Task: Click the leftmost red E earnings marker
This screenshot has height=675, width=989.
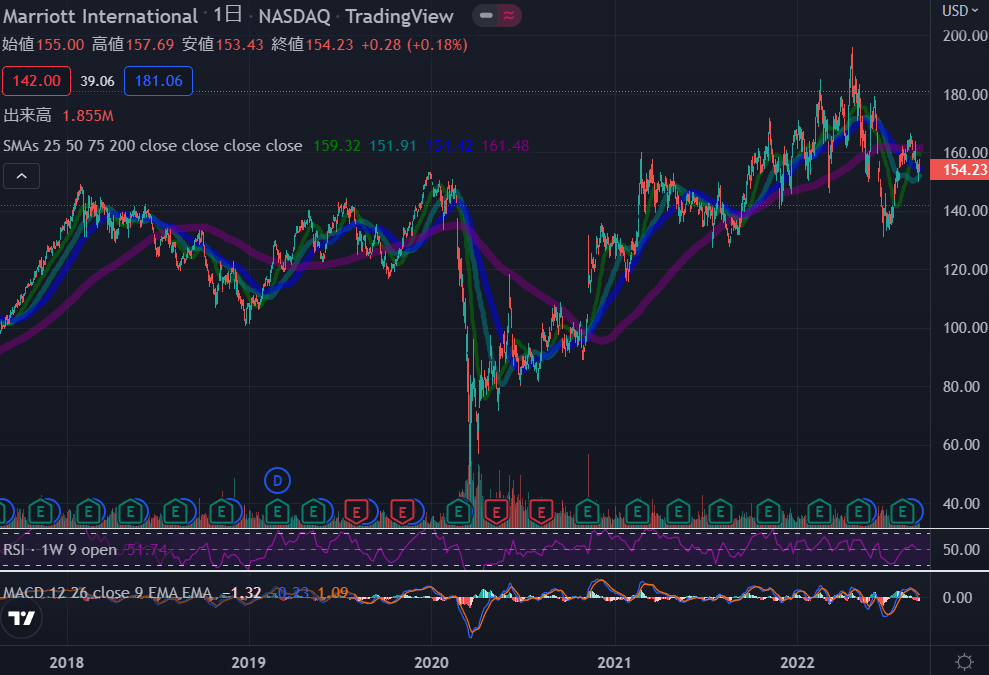Action: tap(356, 512)
